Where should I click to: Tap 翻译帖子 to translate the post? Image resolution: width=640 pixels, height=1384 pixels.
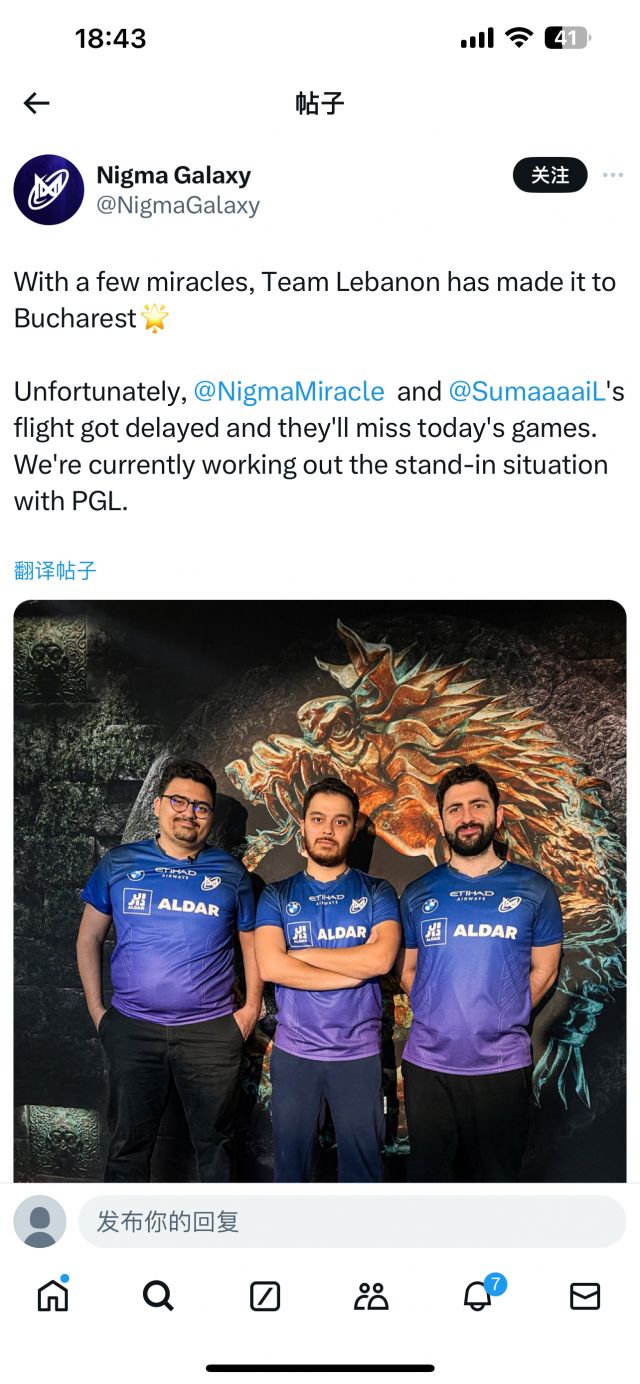pos(55,571)
